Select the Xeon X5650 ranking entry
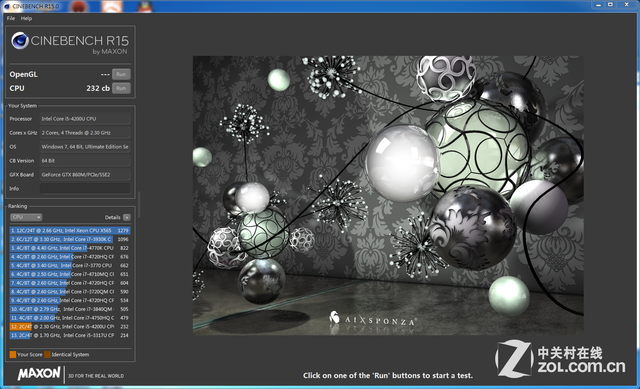Viewport: 640px width, 389px height. tap(70, 231)
